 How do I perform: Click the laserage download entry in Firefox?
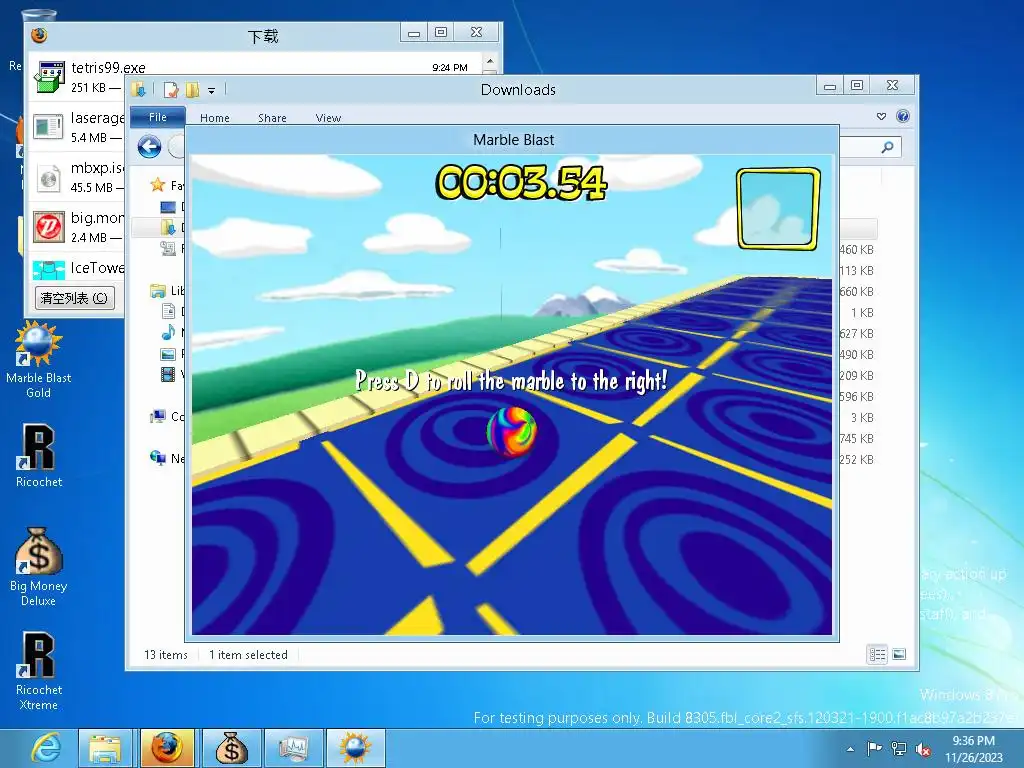click(77, 127)
